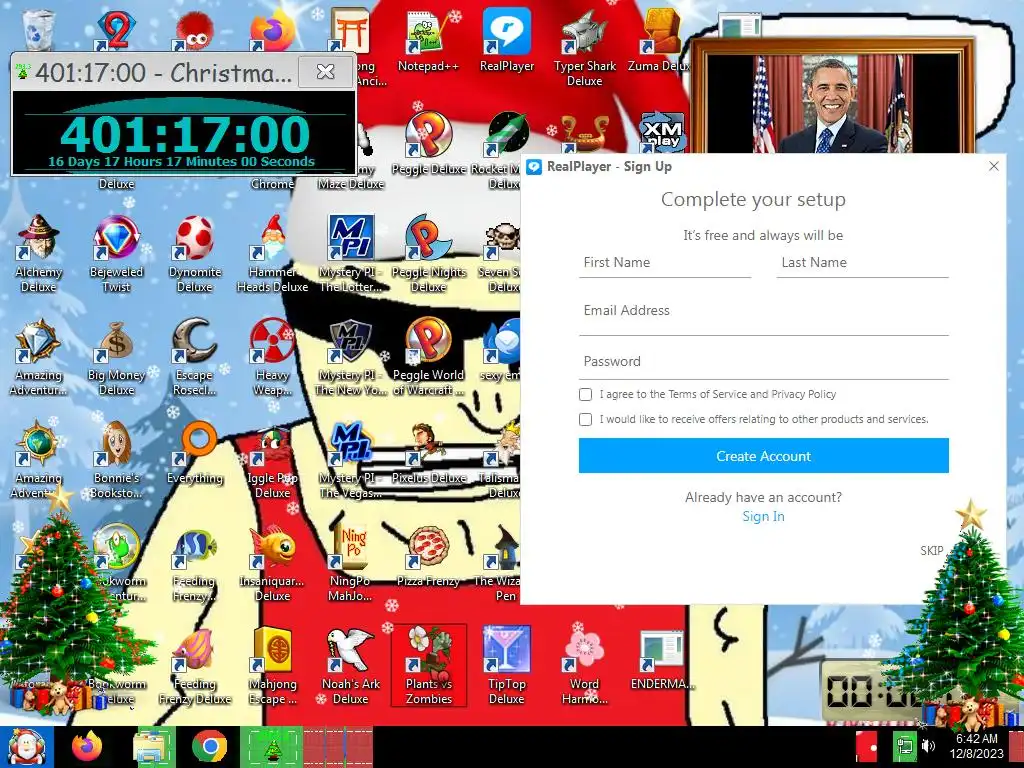Select Bonnie's Bookstore desktop icon
This screenshot has width=1024, height=768.
point(116,460)
